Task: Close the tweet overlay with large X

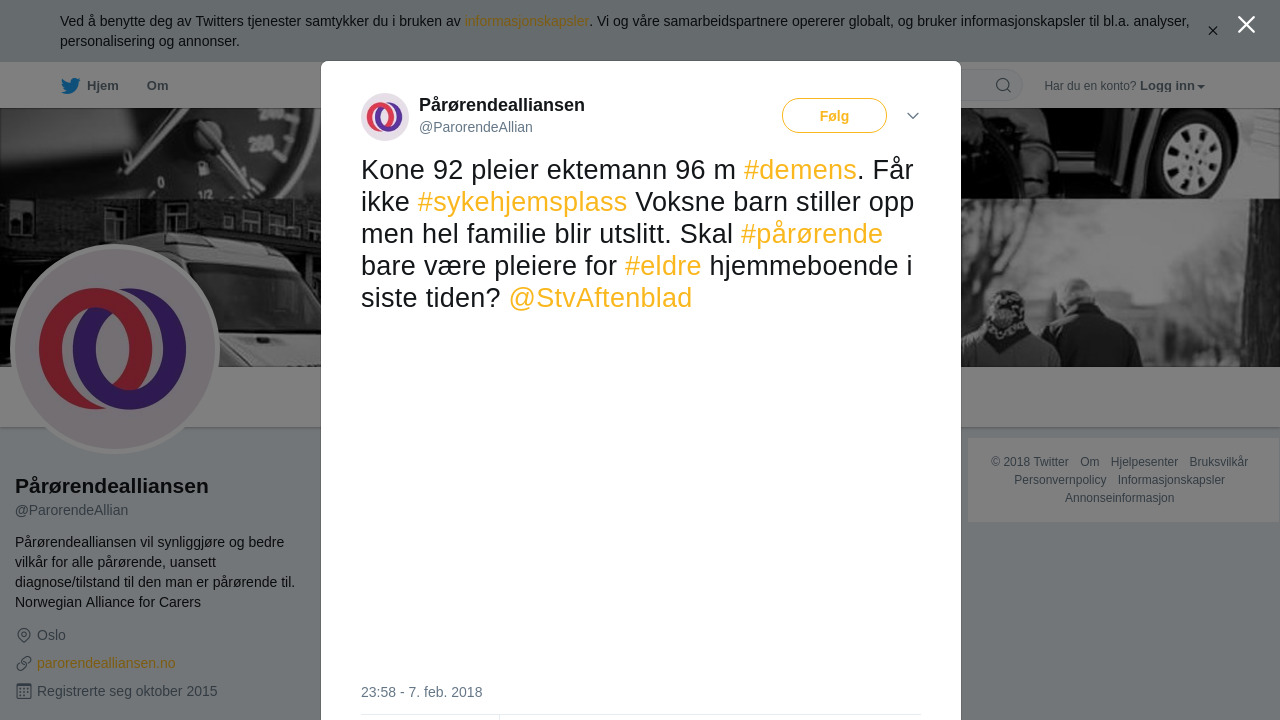Action: tap(1246, 25)
